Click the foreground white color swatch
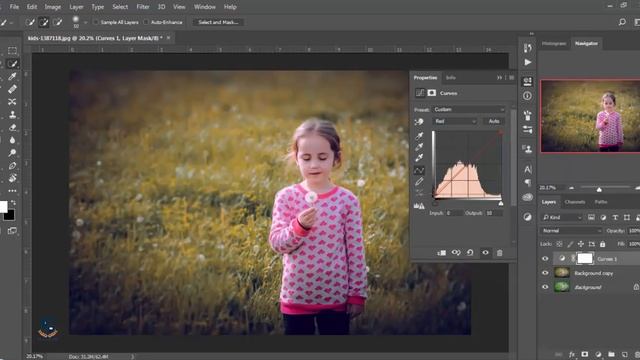 (3, 207)
